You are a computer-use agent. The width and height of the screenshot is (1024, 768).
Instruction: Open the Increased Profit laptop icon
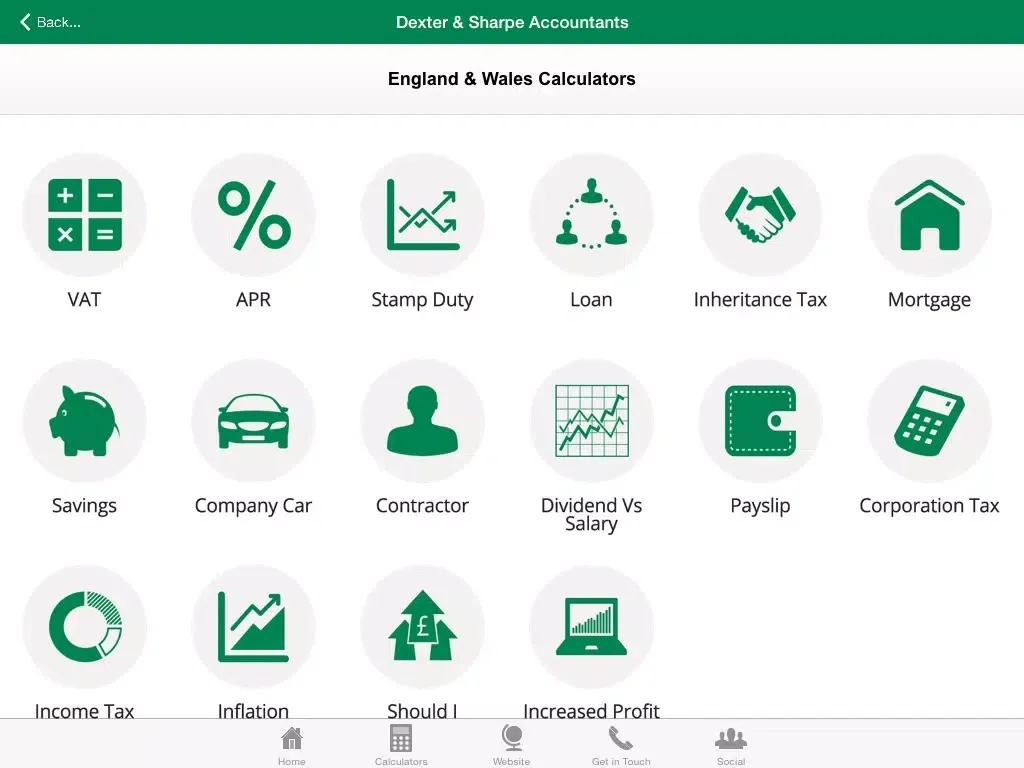591,626
